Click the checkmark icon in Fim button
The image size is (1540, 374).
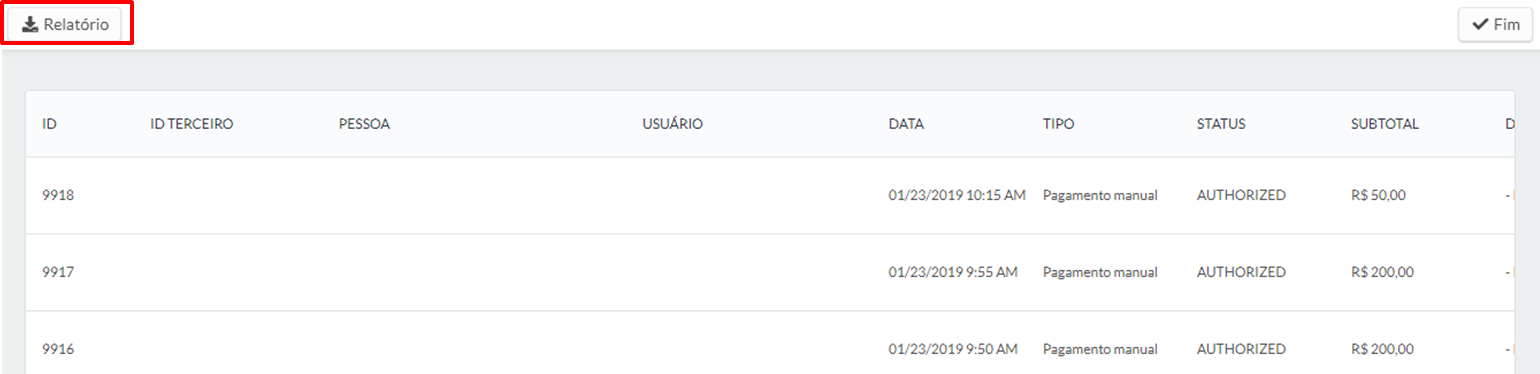click(1480, 25)
